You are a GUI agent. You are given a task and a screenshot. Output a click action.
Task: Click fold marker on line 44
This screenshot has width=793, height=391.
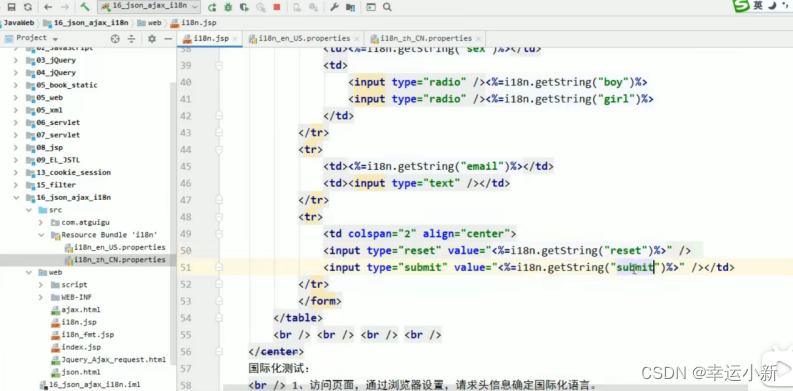point(219,149)
